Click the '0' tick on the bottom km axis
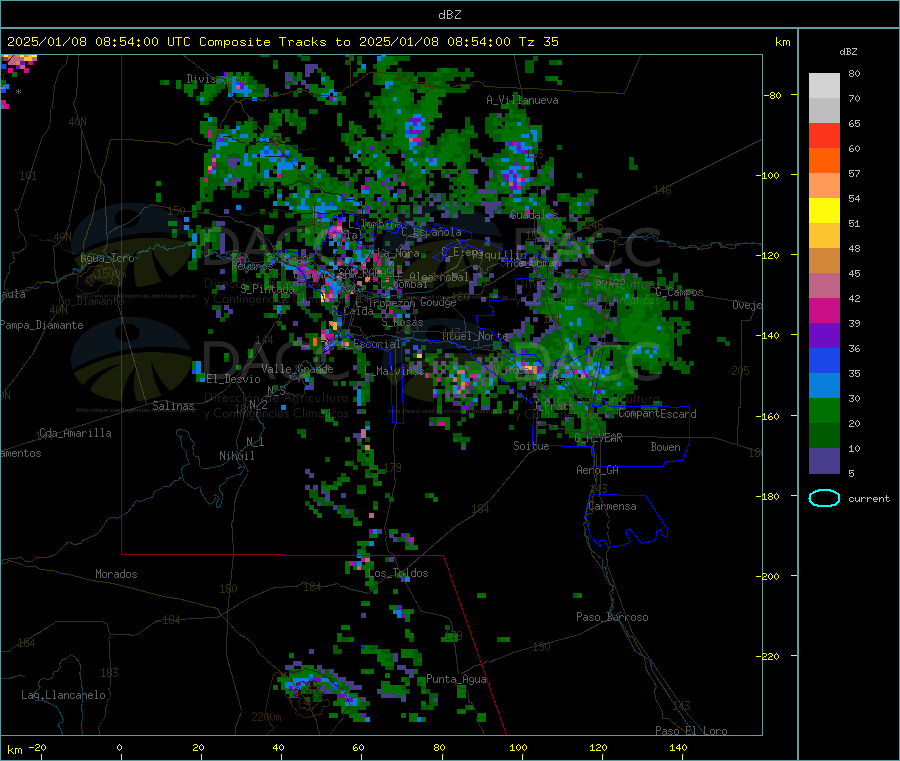 (x=119, y=748)
